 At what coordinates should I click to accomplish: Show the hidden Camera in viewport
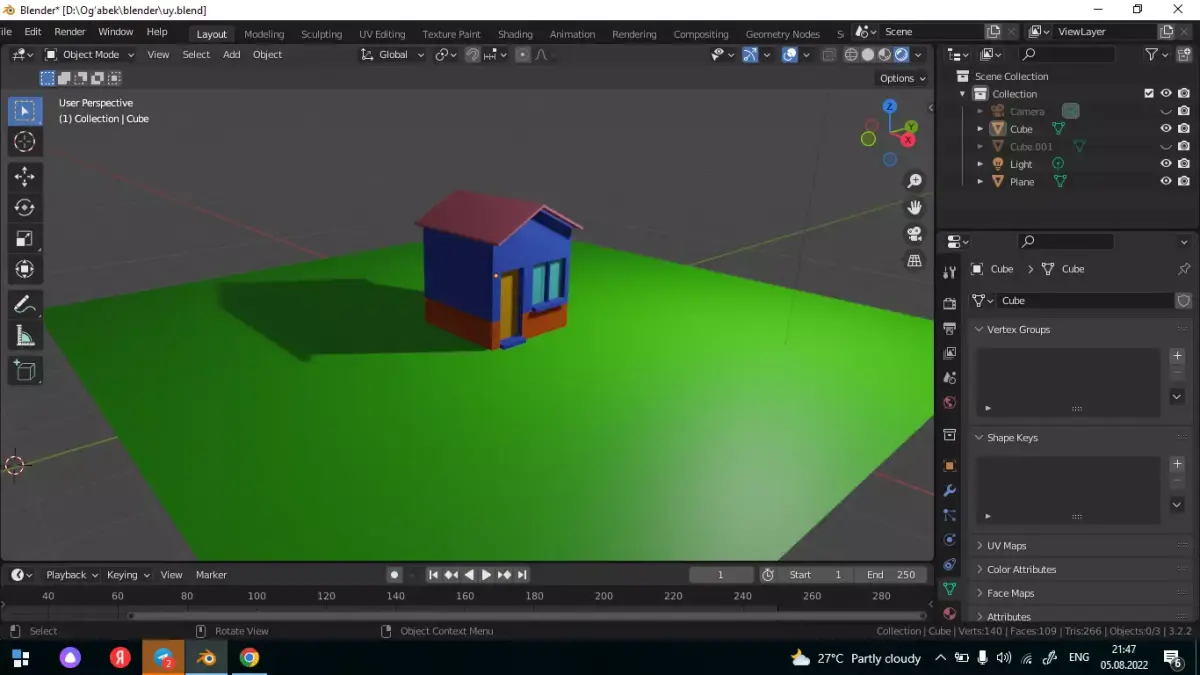tap(1166, 111)
